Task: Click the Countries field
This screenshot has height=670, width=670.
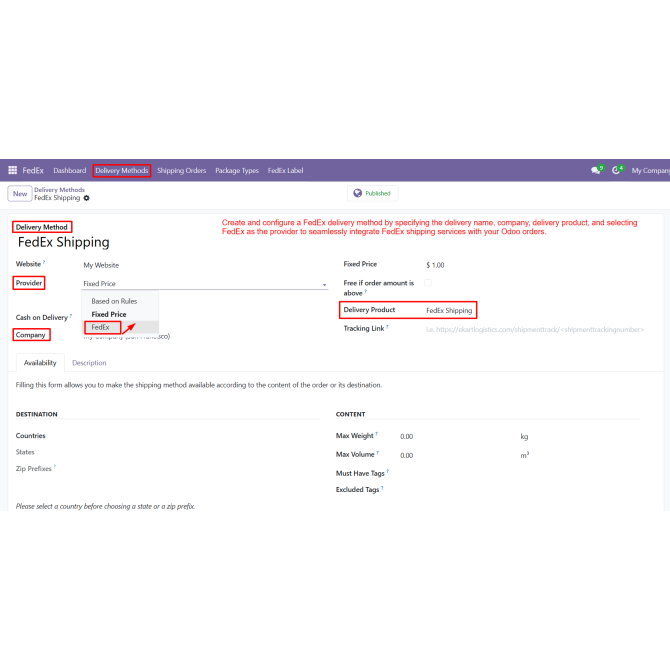Action: [x=30, y=436]
